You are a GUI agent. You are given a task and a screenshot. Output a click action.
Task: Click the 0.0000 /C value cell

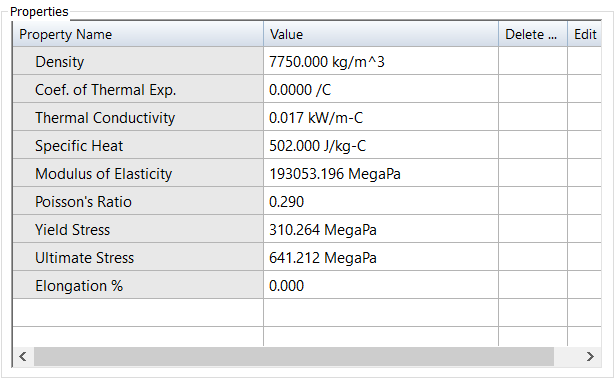pos(381,89)
